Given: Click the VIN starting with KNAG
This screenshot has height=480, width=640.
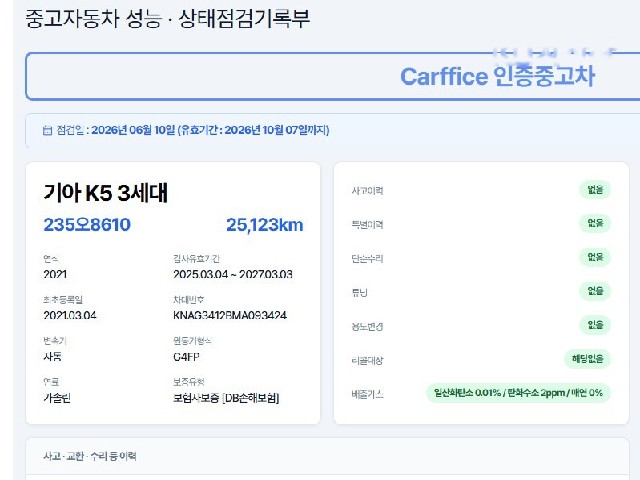Looking at the screenshot, I should tap(230, 315).
